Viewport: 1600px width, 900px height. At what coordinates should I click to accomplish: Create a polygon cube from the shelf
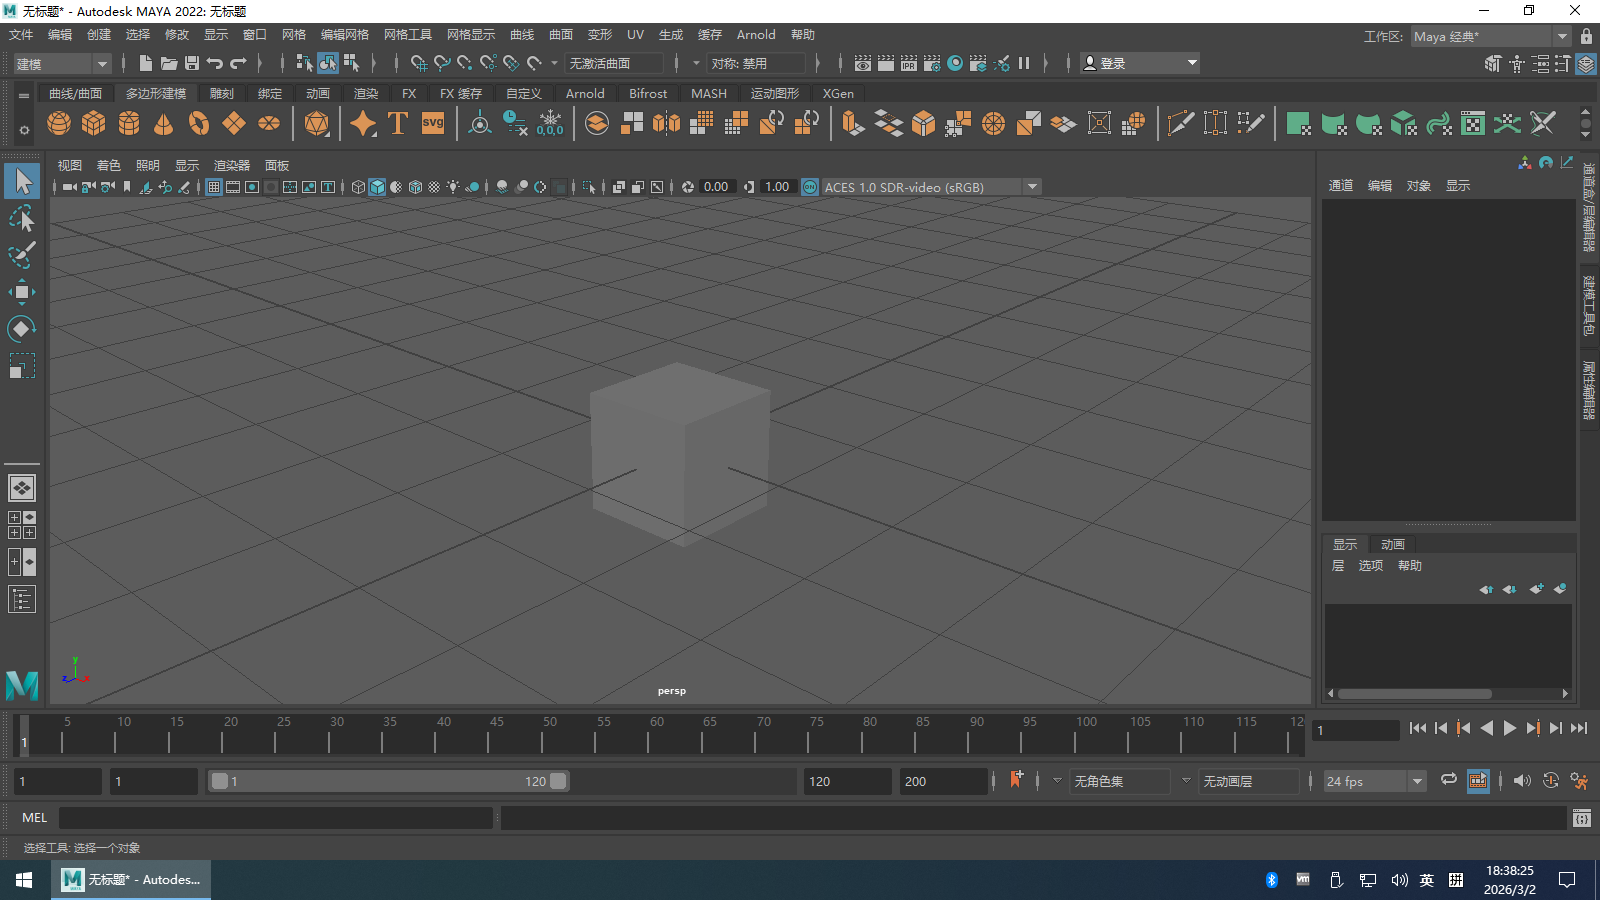pyautogui.click(x=94, y=123)
